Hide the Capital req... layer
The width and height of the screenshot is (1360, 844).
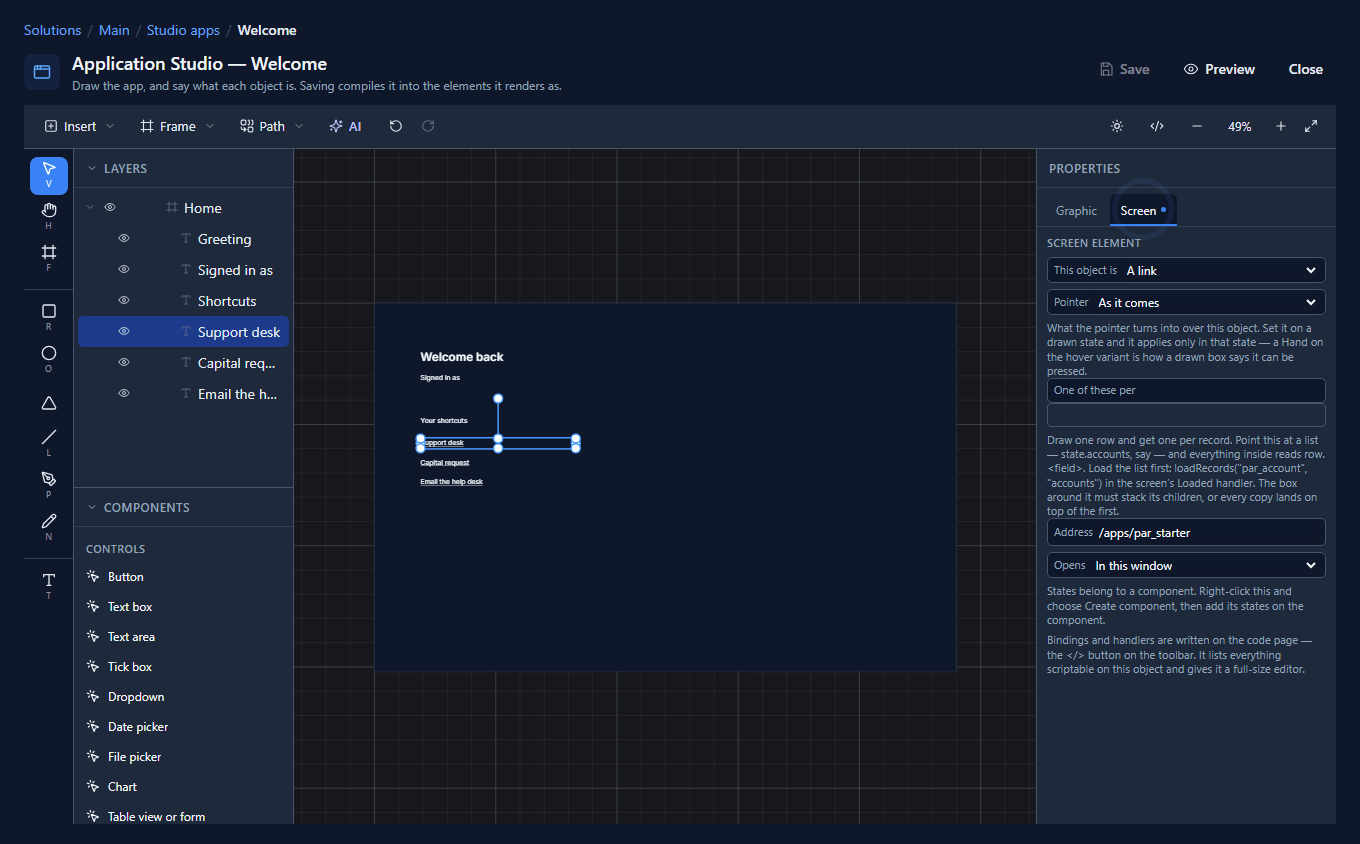pos(124,363)
